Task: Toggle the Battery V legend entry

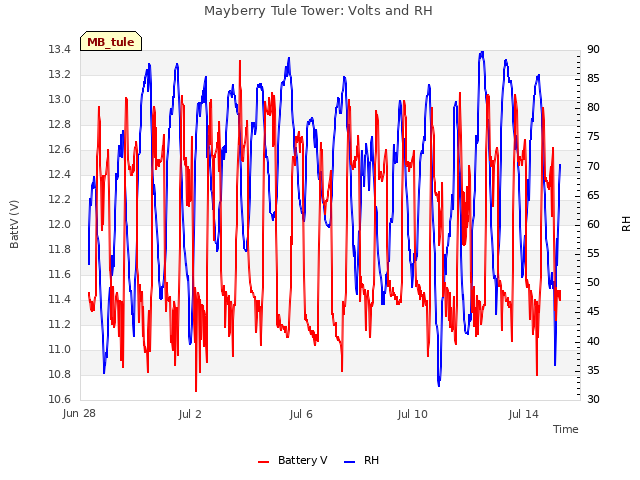Action: (292, 460)
